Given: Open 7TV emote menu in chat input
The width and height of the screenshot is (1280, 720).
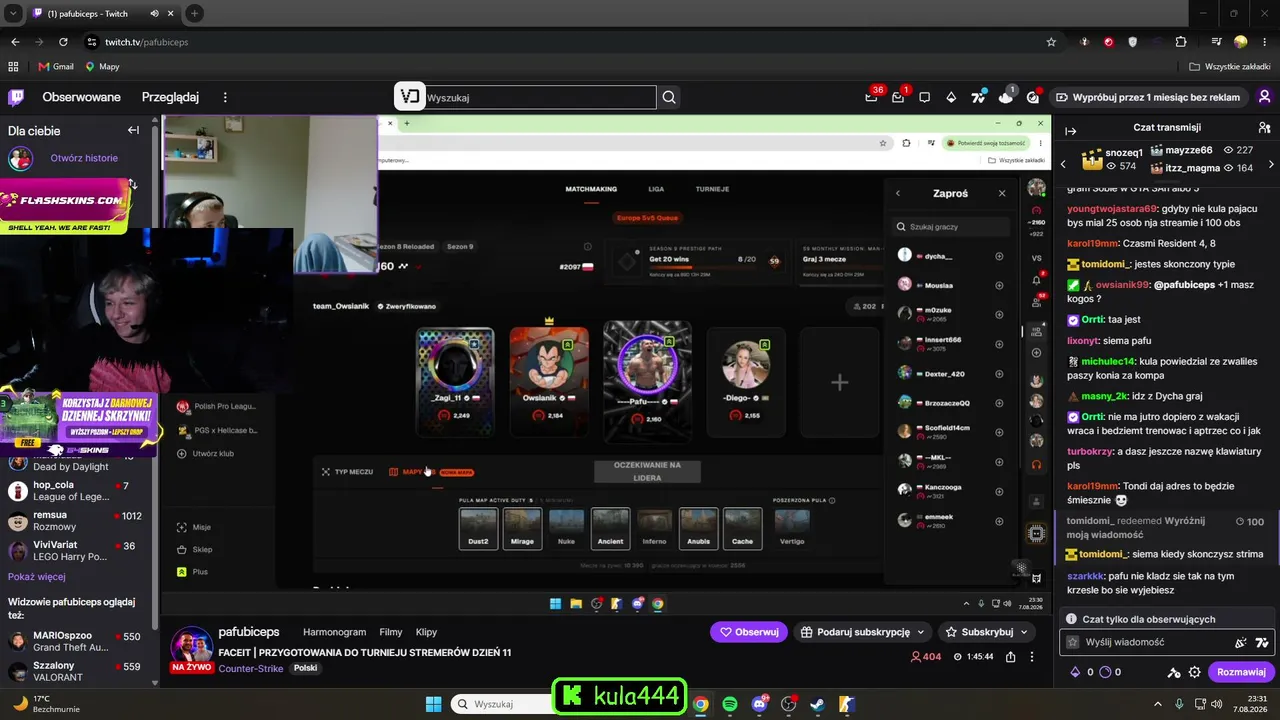Looking at the screenshot, I should pyautogui.click(x=1262, y=642).
